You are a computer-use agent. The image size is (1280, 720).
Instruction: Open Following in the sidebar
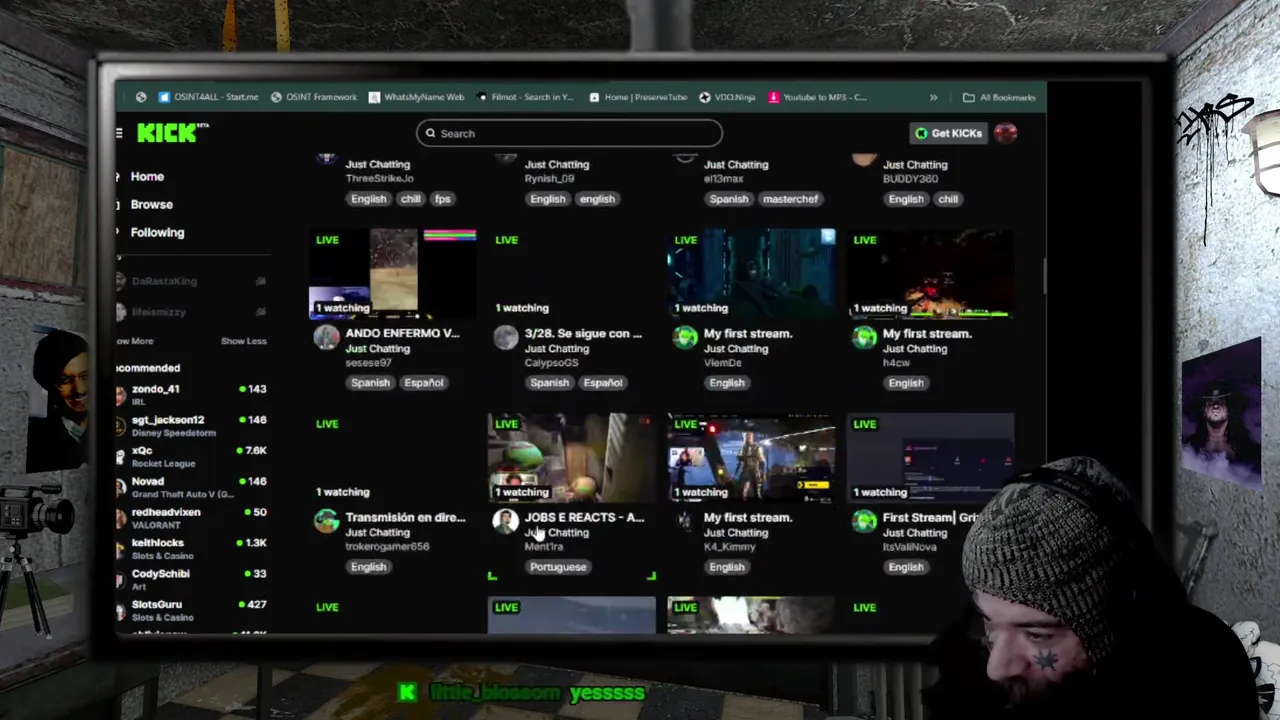(x=157, y=232)
